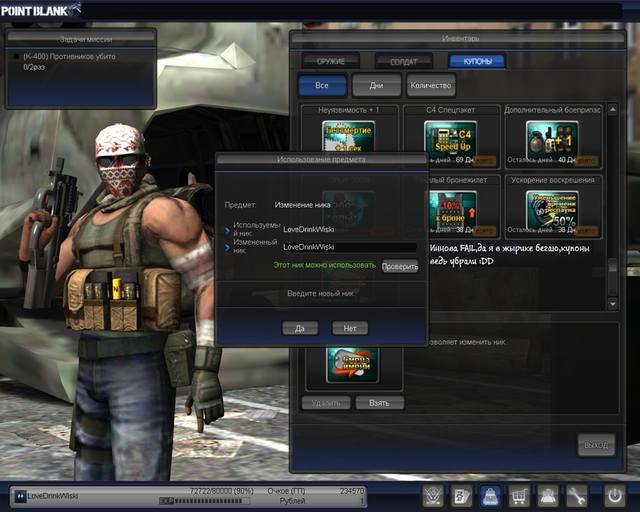Open settings wrench icon
This screenshot has height=512, width=640.
576,496
